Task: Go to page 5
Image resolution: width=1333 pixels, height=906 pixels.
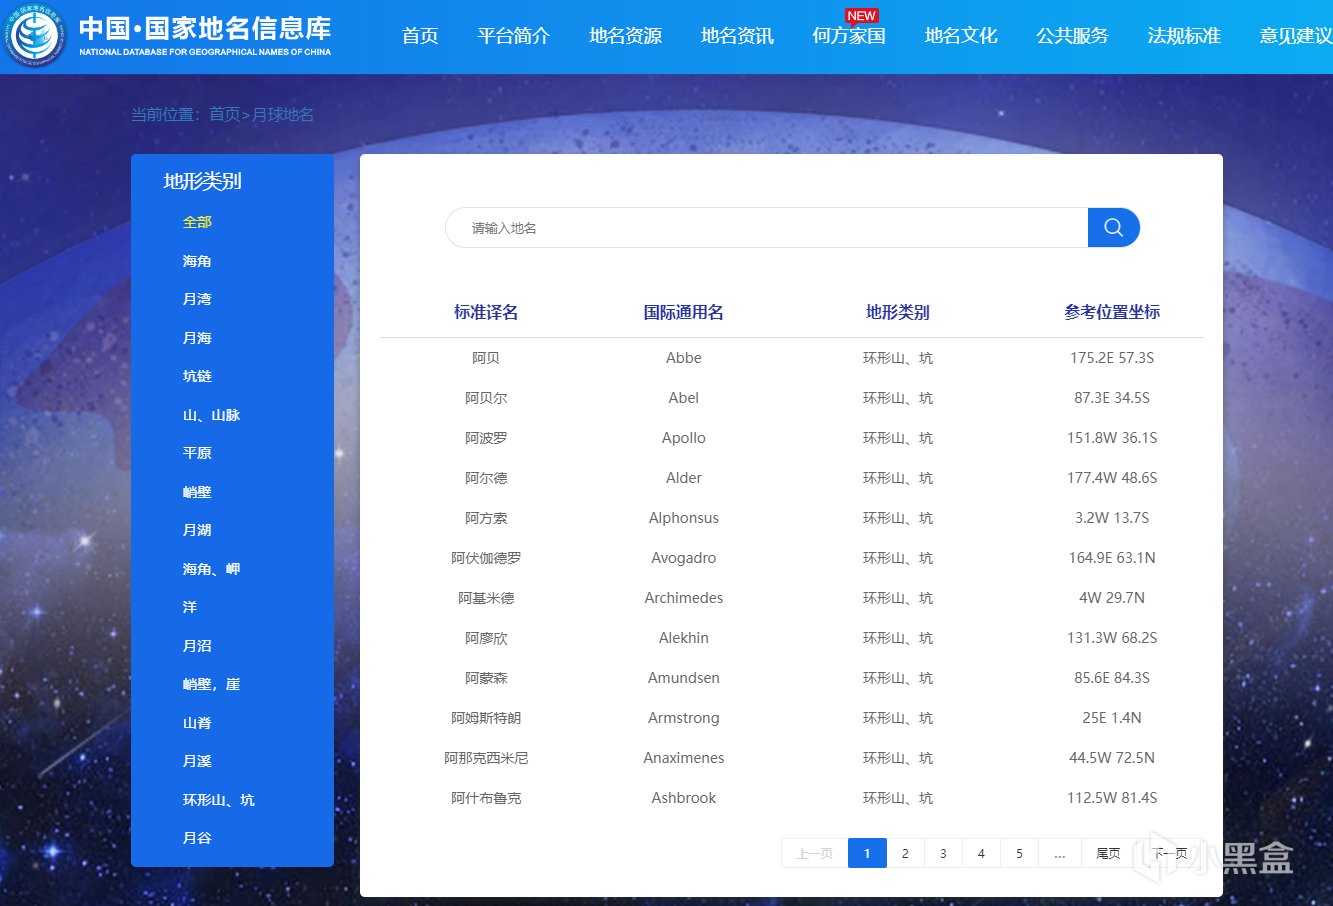Action: pyautogui.click(x=1019, y=853)
